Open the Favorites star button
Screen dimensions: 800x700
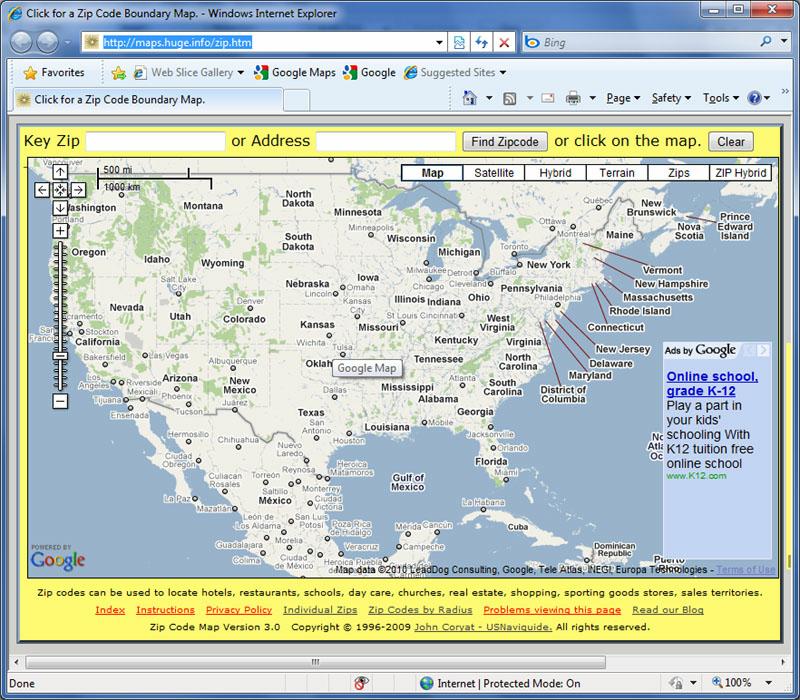pyautogui.click(x=54, y=72)
